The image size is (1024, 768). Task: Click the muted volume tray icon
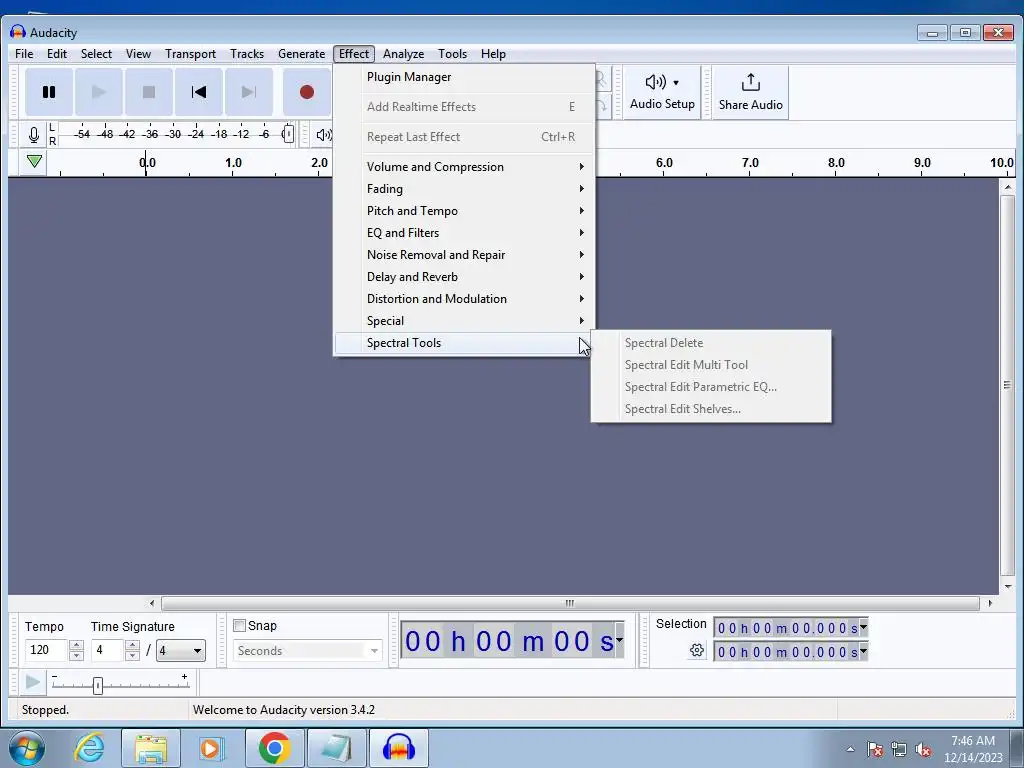point(923,750)
